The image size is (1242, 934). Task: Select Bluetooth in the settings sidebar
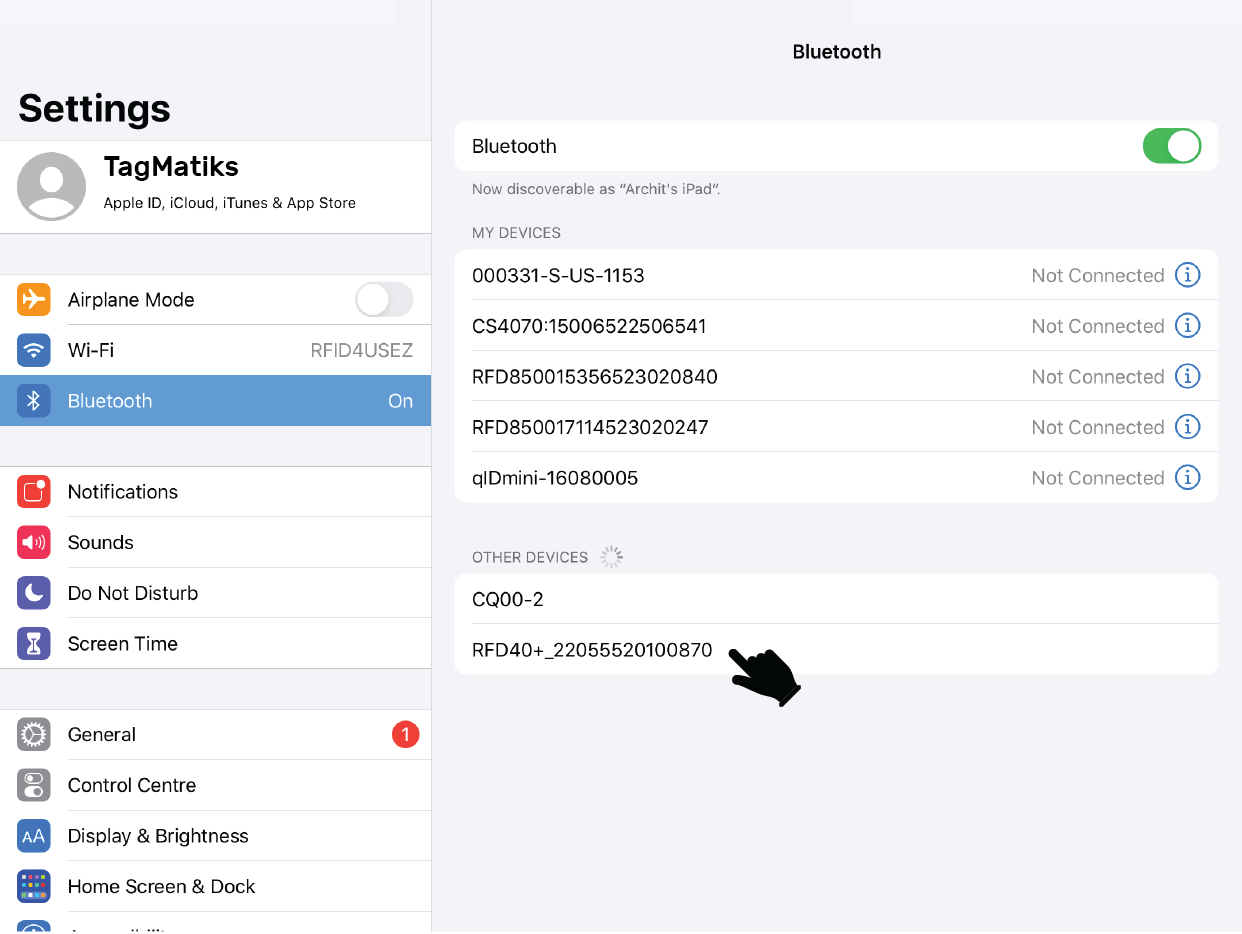[x=215, y=401]
